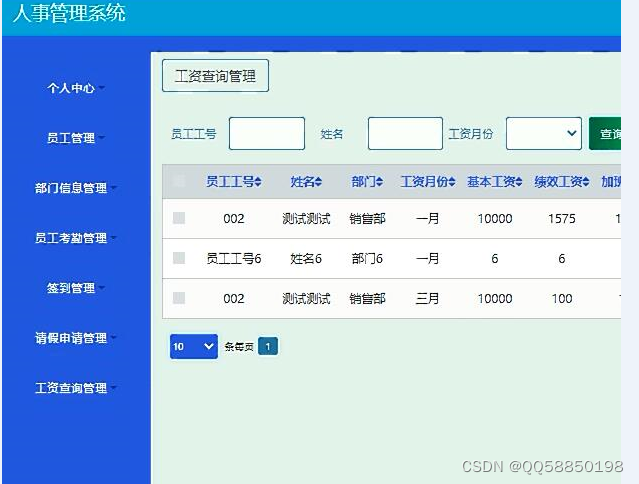Expand 个人中心 sidebar menu
639x484 pixels.
pyautogui.click(x=76, y=88)
